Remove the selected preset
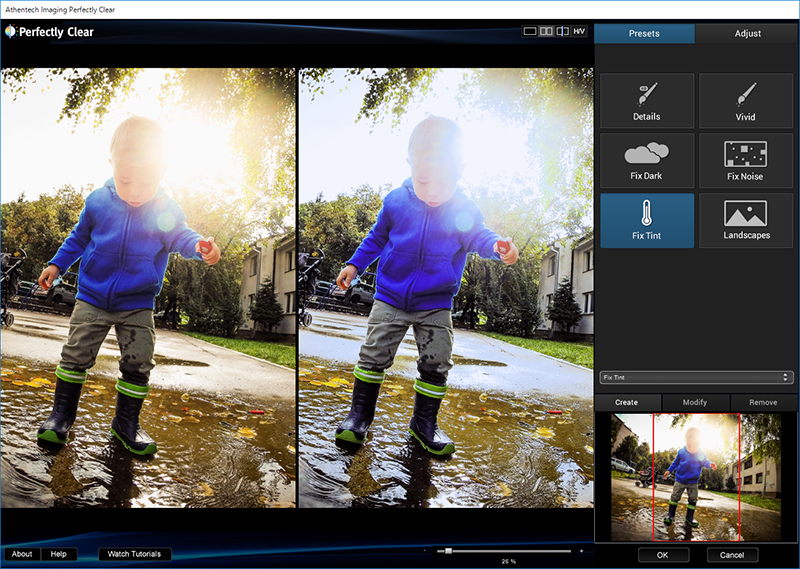800x569 pixels. pos(764,402)
